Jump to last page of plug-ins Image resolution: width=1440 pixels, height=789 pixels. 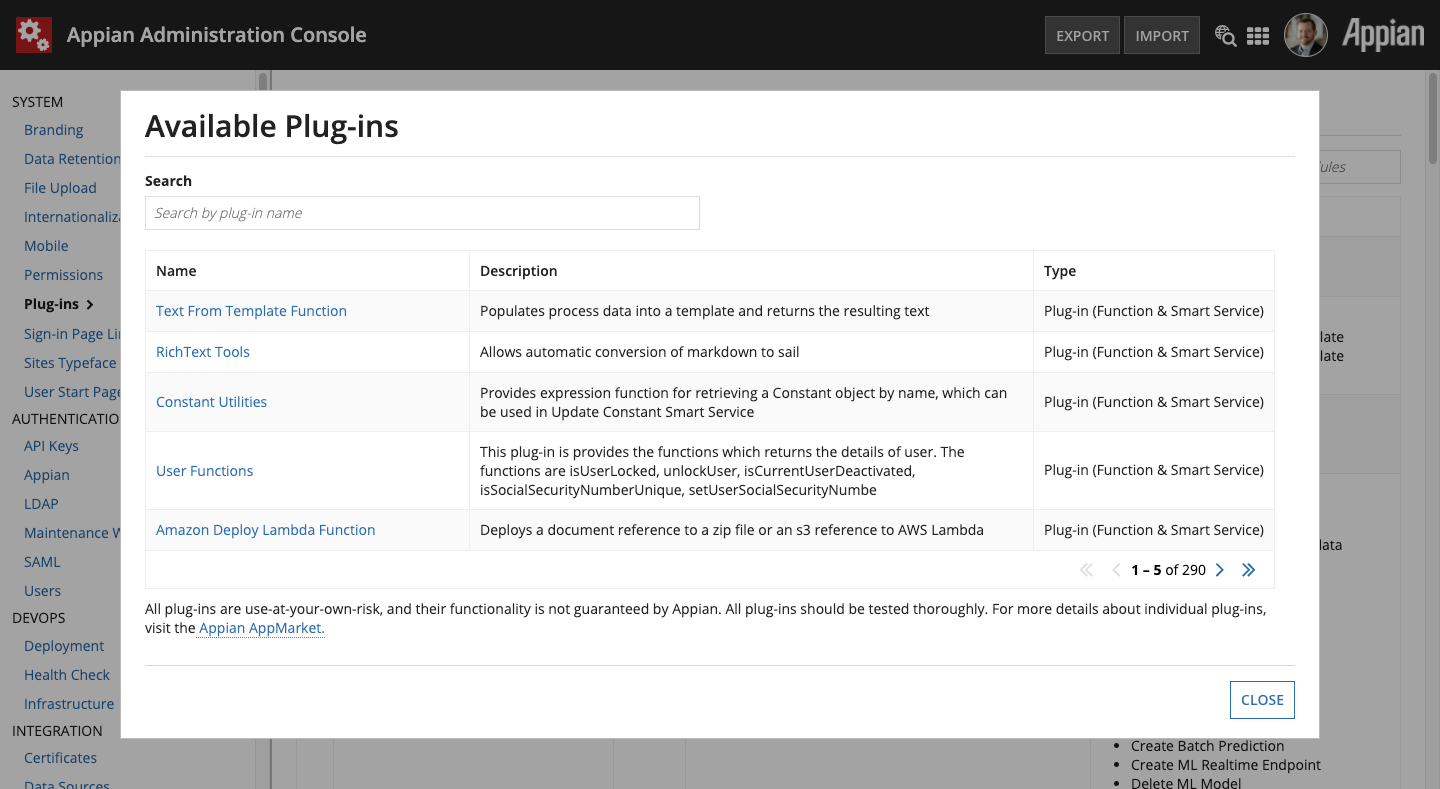point(1248,570)
